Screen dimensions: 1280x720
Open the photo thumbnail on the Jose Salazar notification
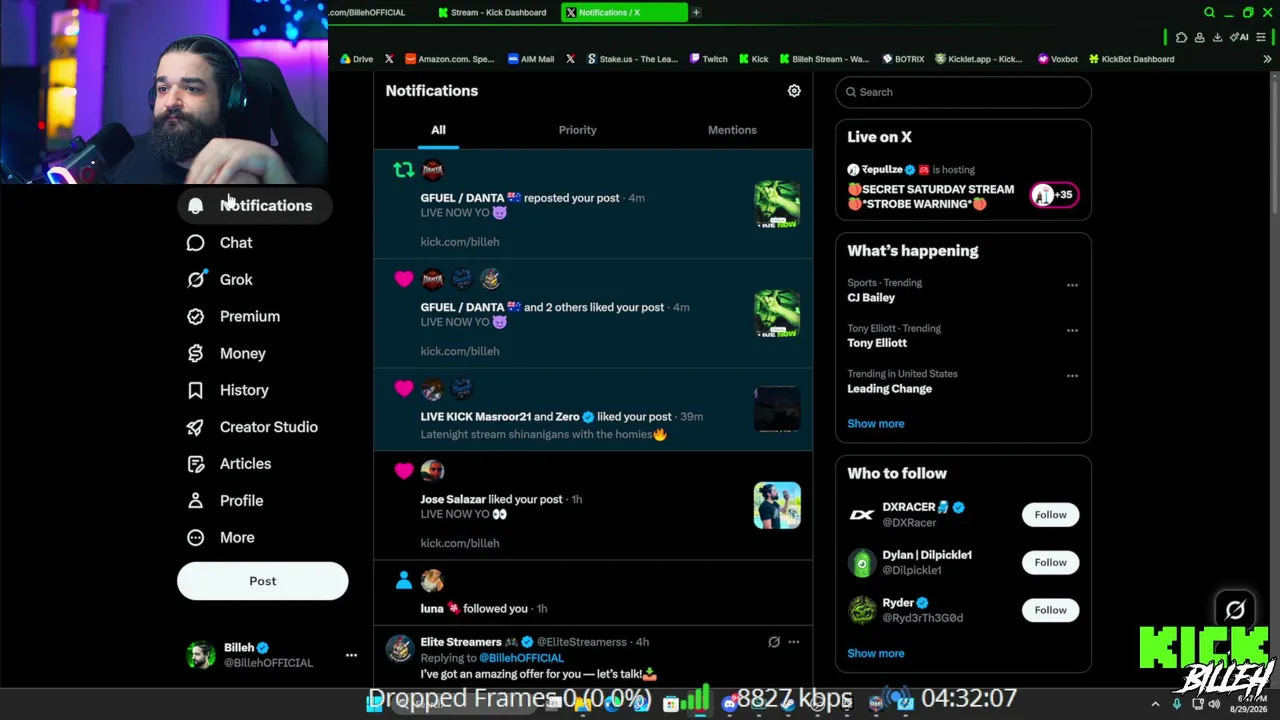(777, 506)
